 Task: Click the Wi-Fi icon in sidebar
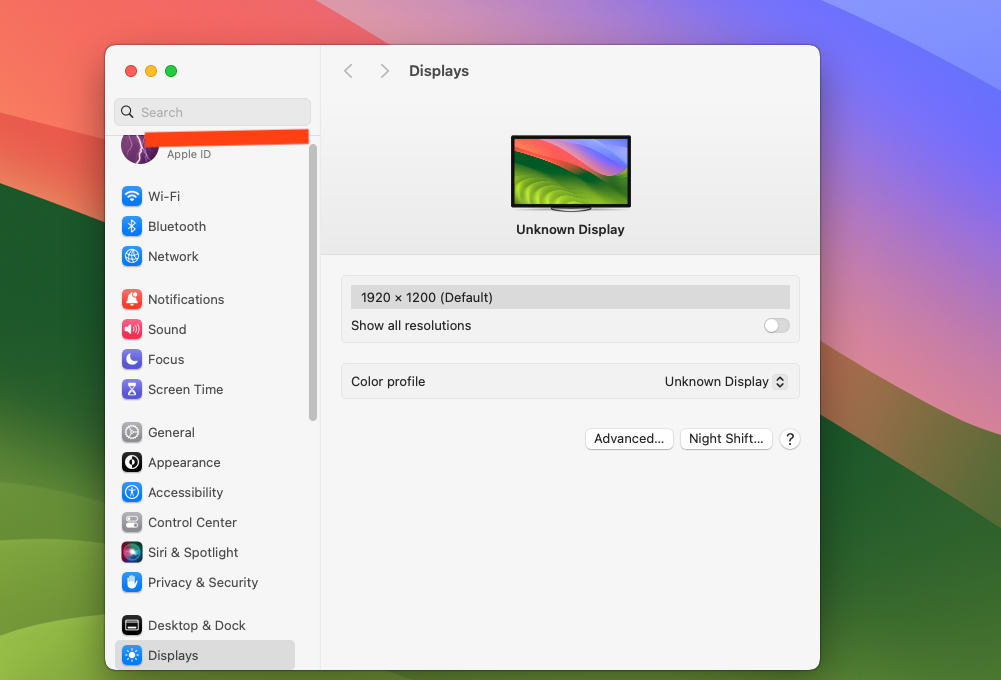tap(132, 196)
